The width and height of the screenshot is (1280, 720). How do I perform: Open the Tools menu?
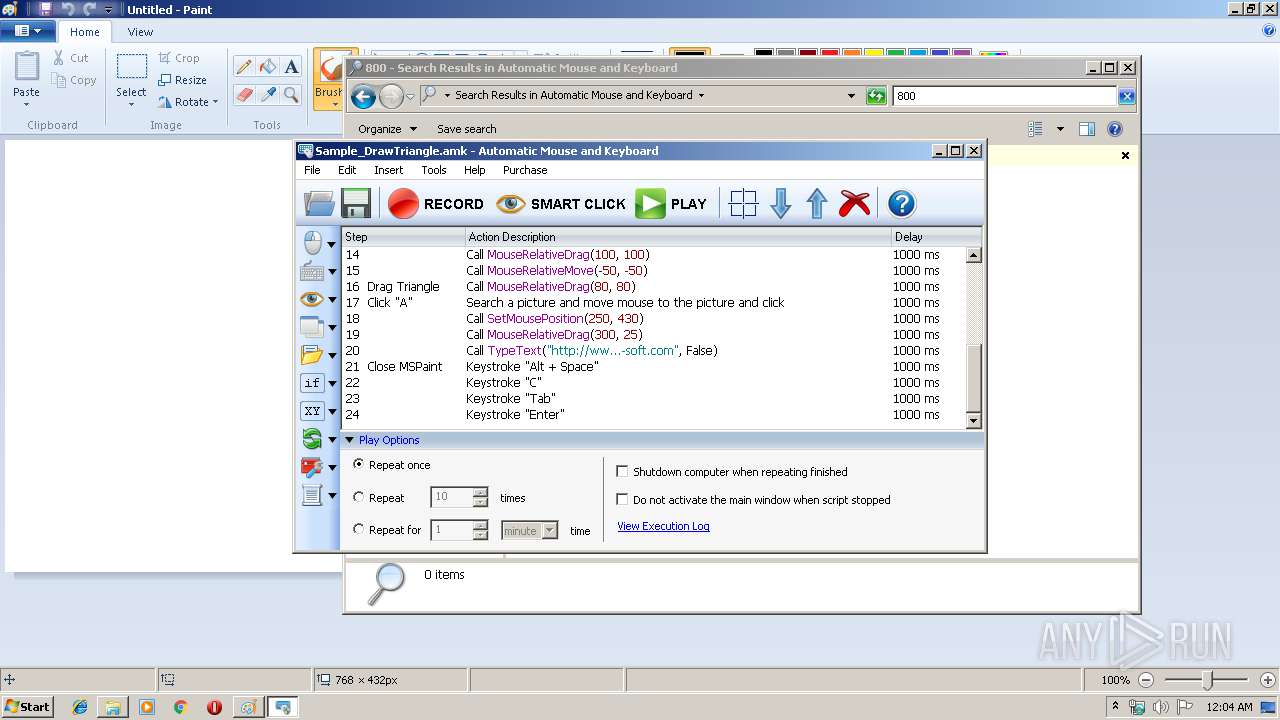tap(434, 170)
